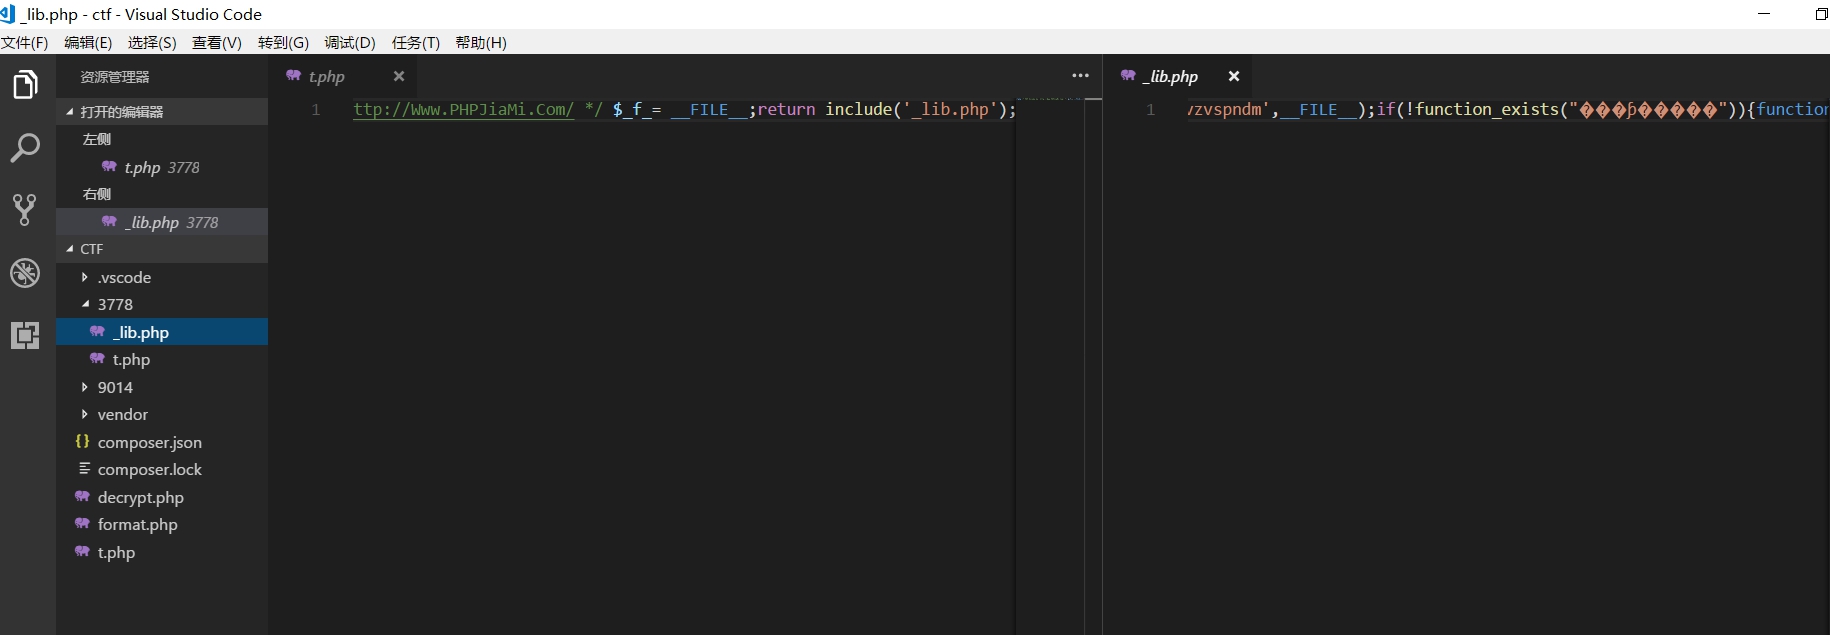Open the Extensions view in activity bar
Viewport: 1830px width, 635px height.
tap(26, 335)
